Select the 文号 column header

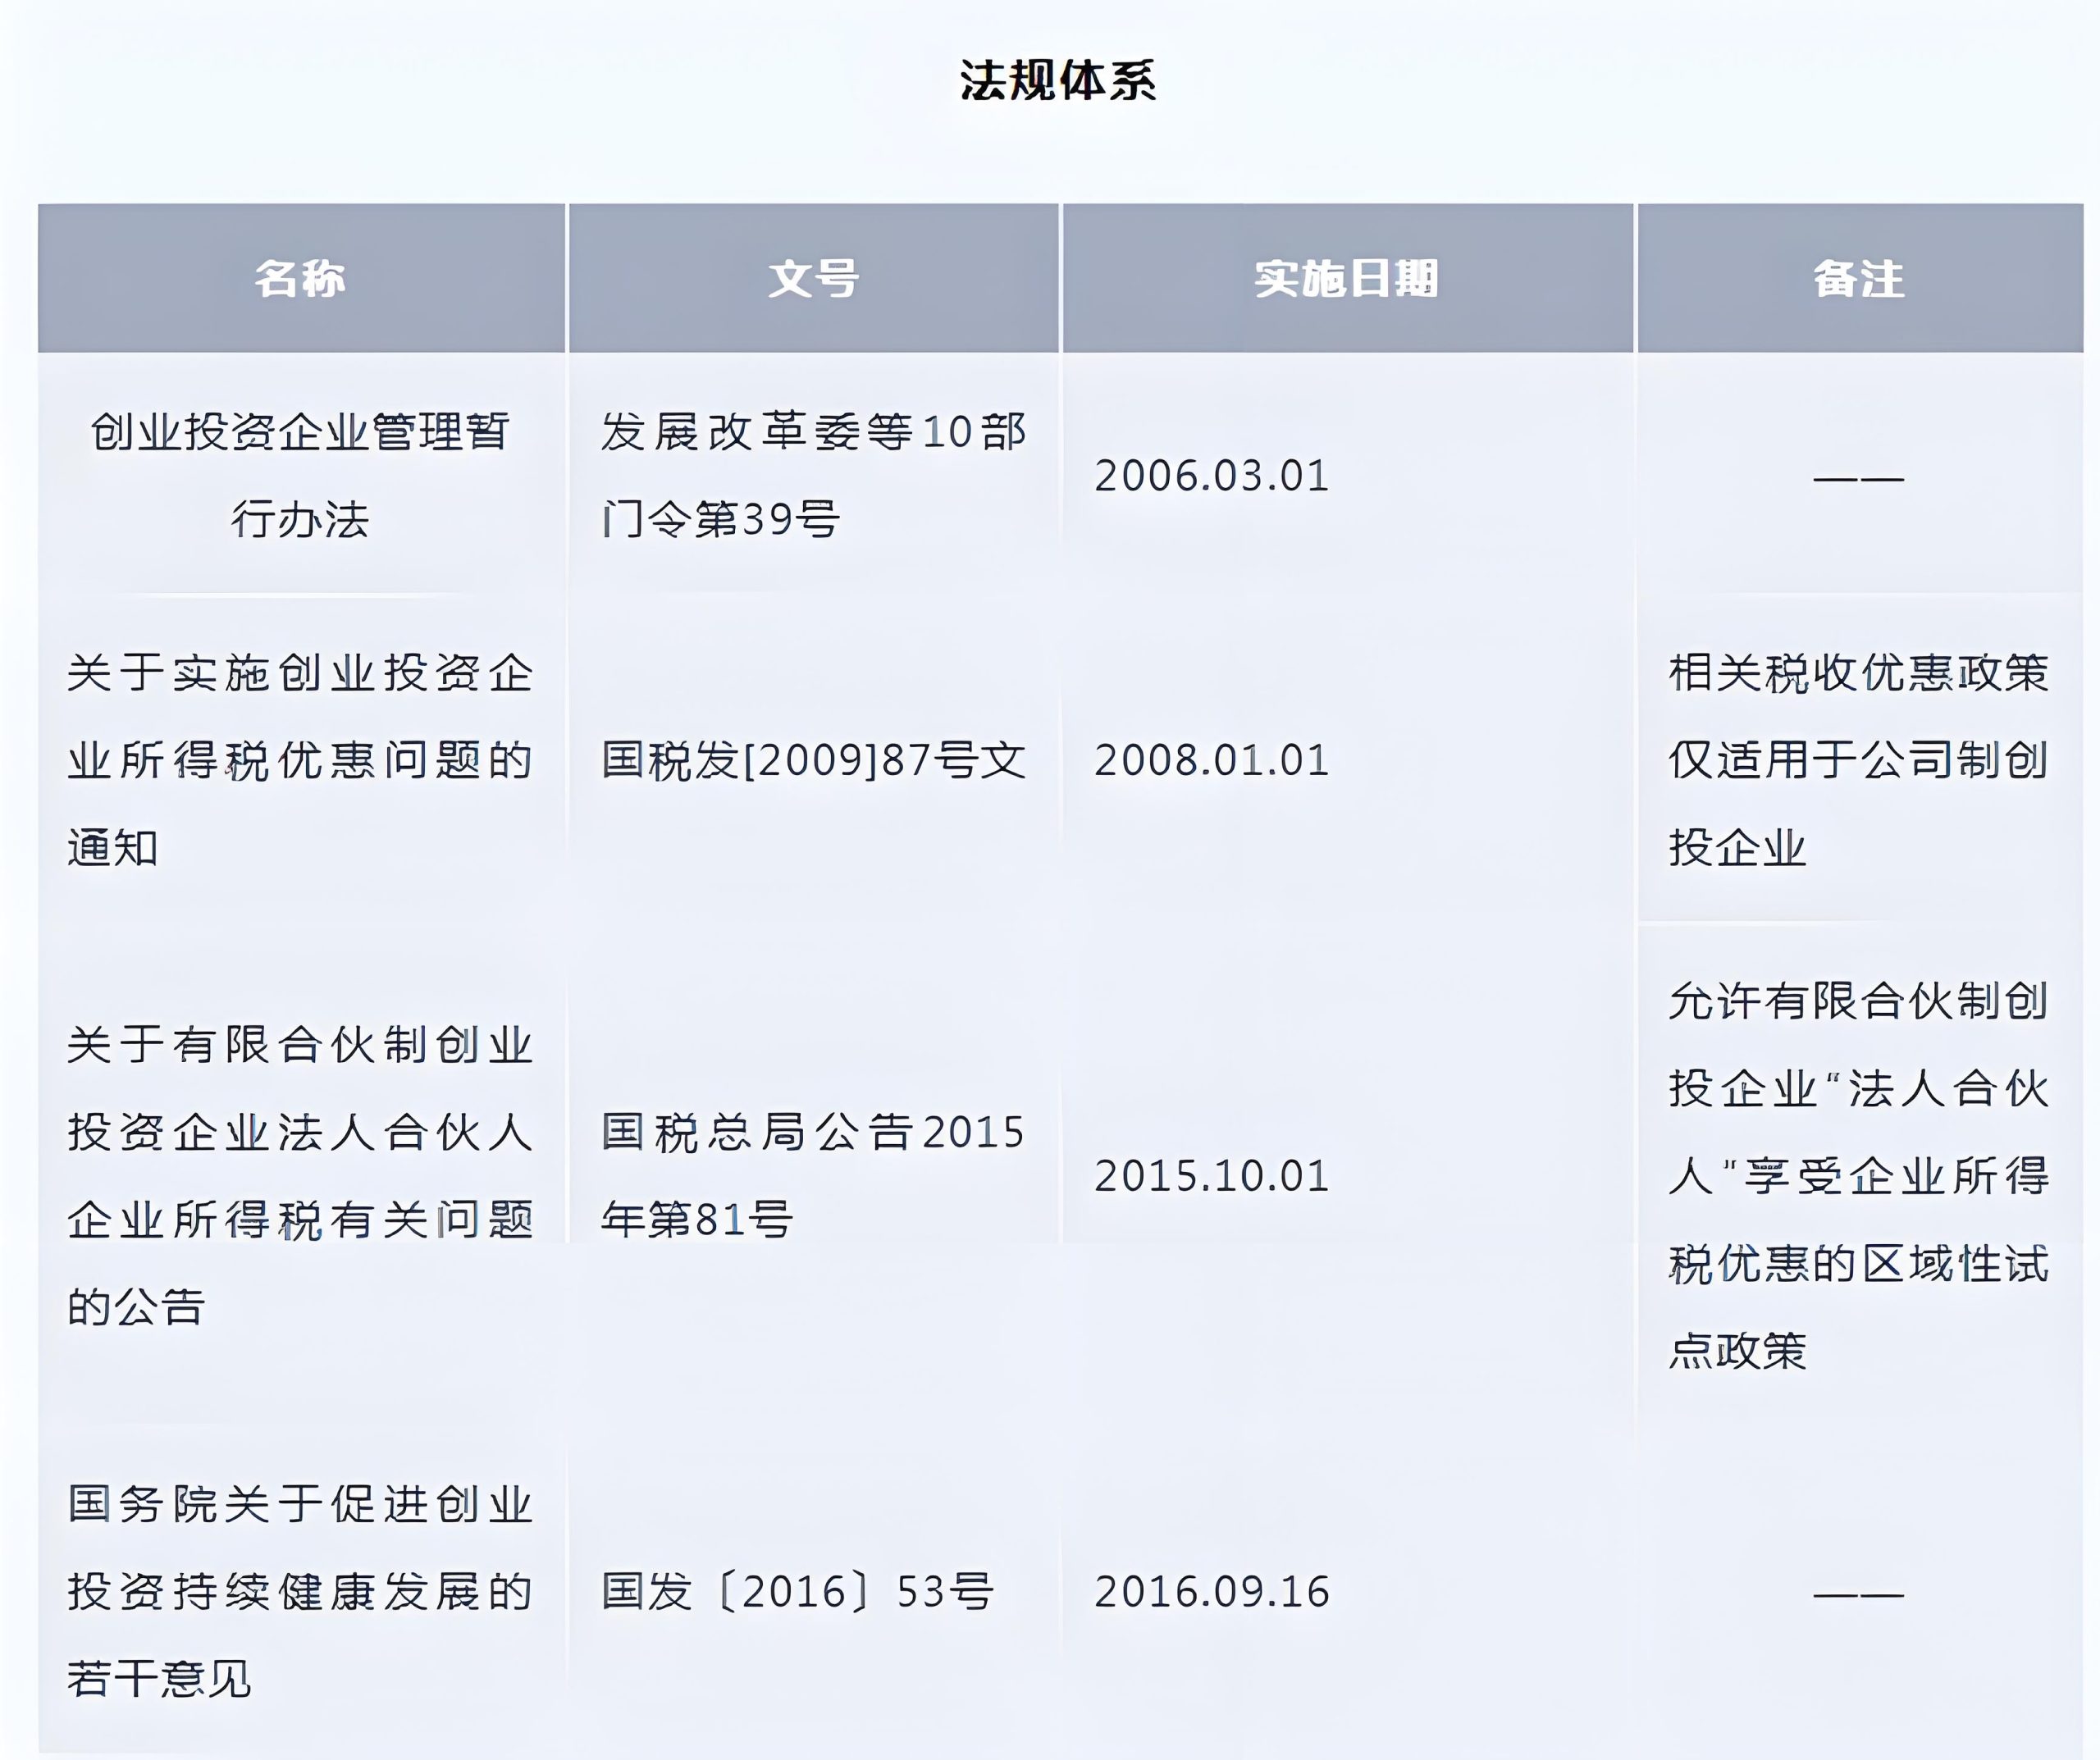[x=813, y=279]
